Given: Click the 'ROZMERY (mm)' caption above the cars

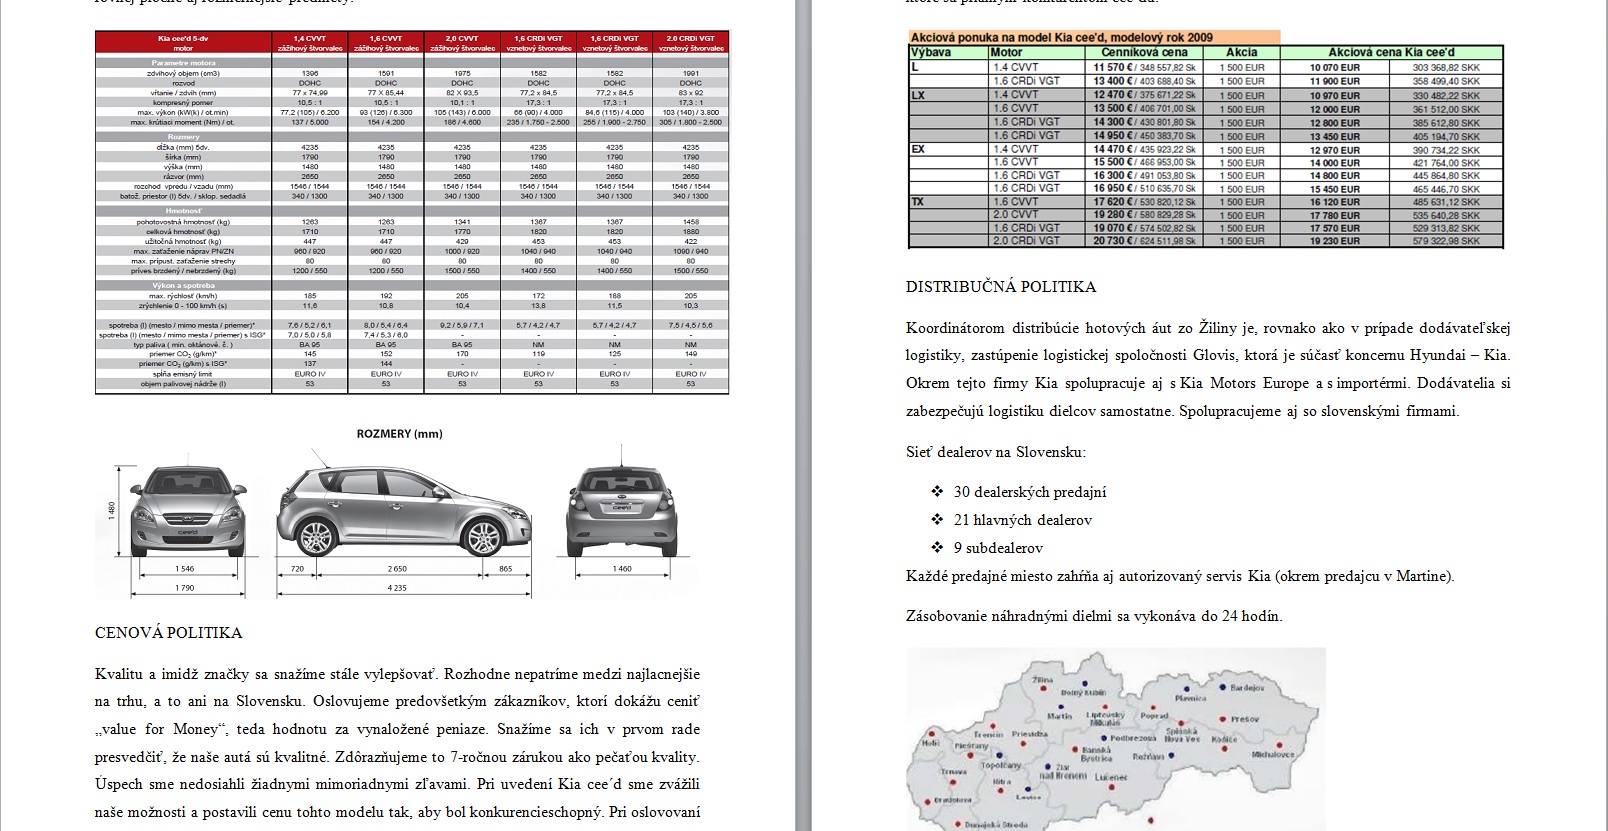Looking at the screenshot, I should [399, 433].
